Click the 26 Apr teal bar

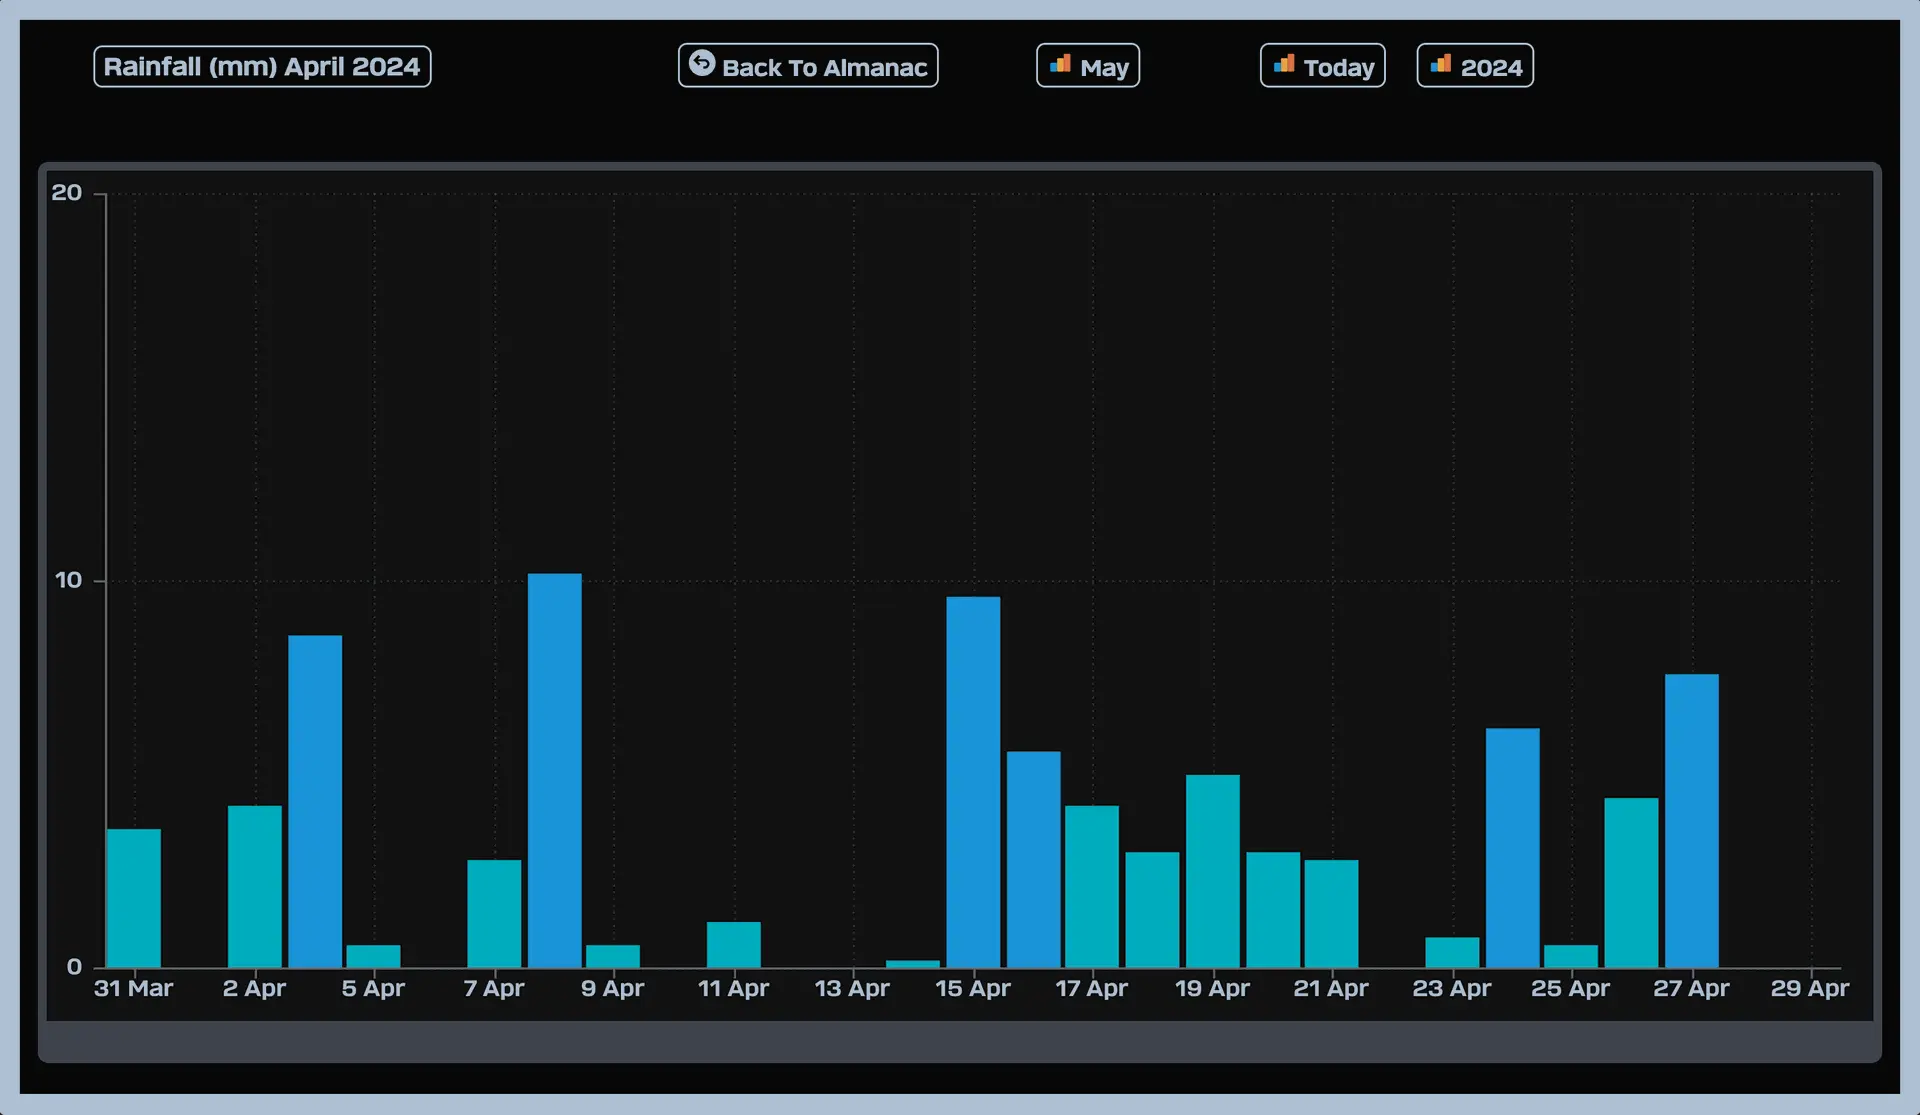tap(1631, 882)
